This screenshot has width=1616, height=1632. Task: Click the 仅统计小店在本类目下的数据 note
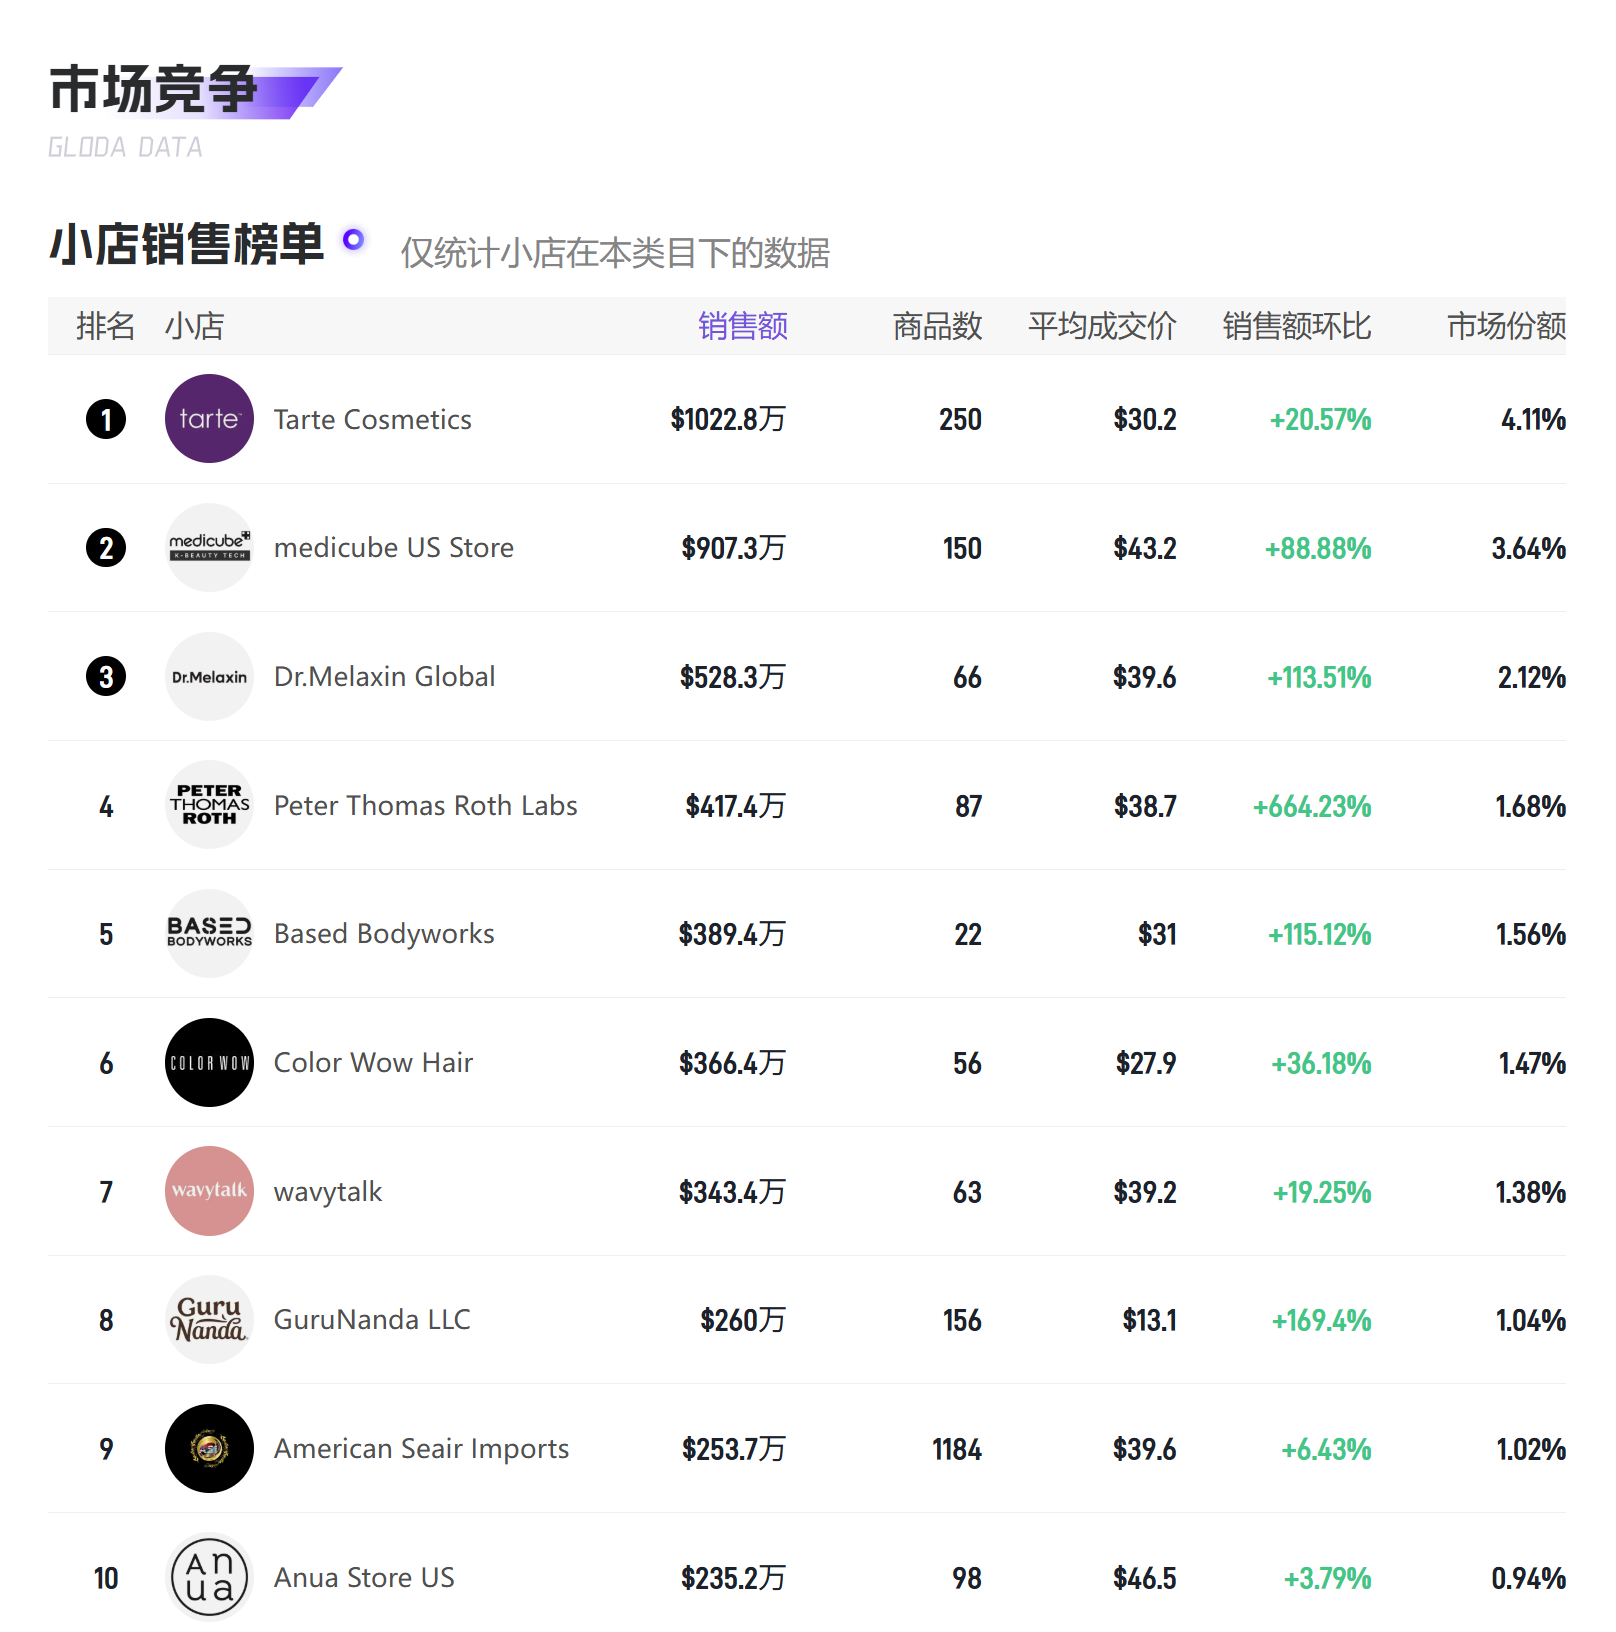click(615, 253)
